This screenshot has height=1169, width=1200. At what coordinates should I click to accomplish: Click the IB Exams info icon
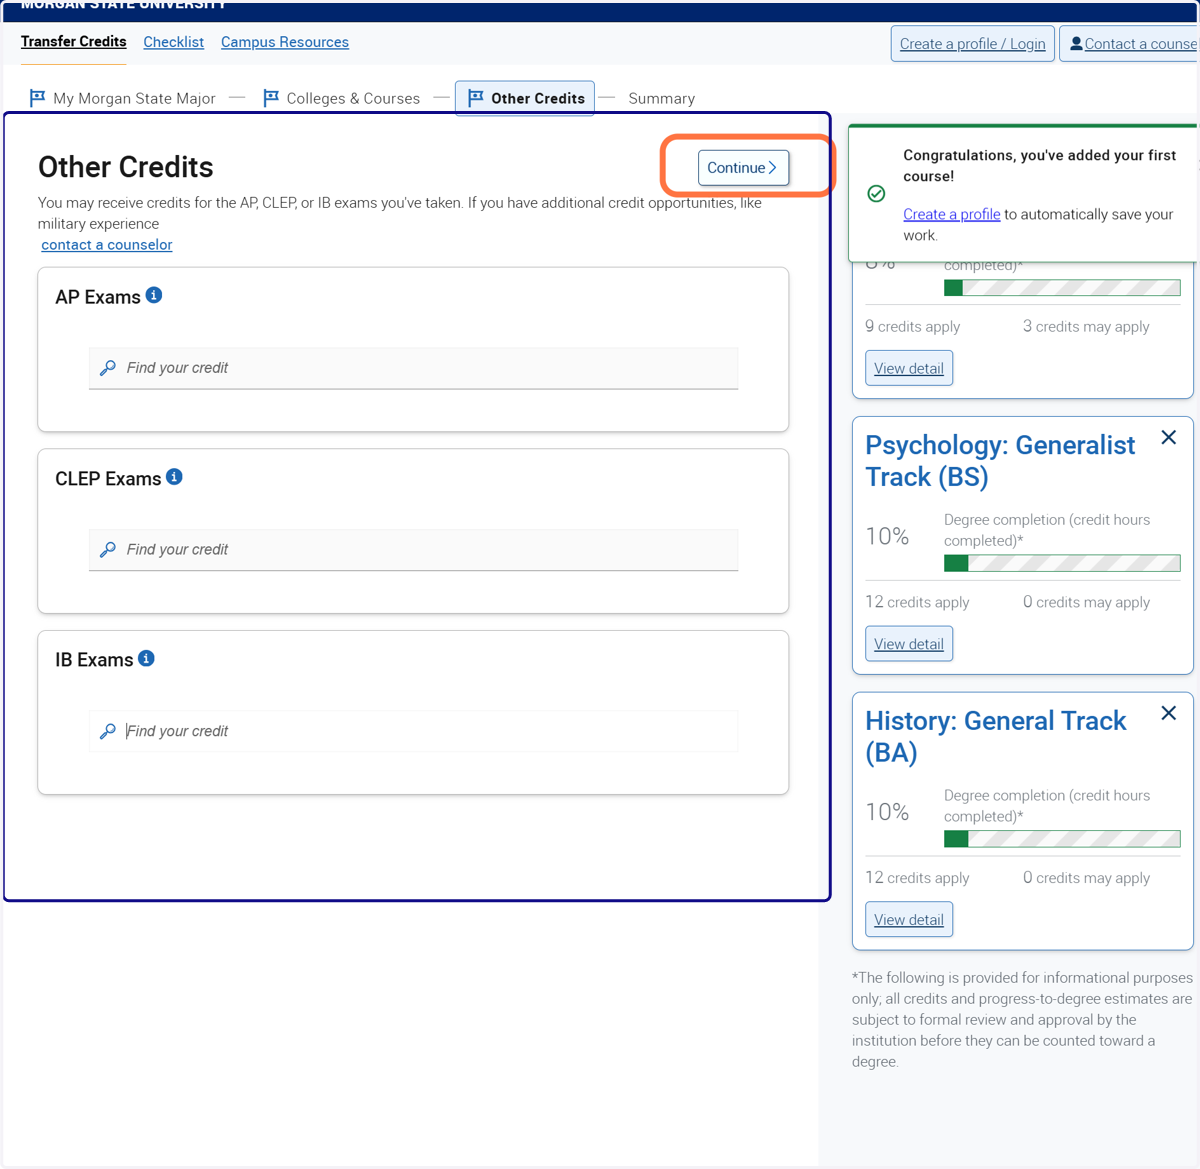point(146,658)
